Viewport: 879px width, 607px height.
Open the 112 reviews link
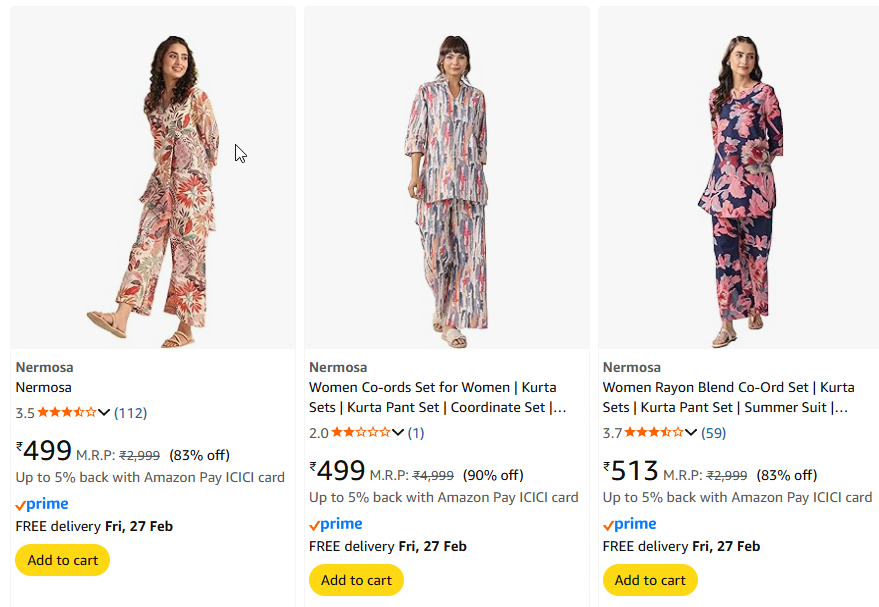pos(130,412)
